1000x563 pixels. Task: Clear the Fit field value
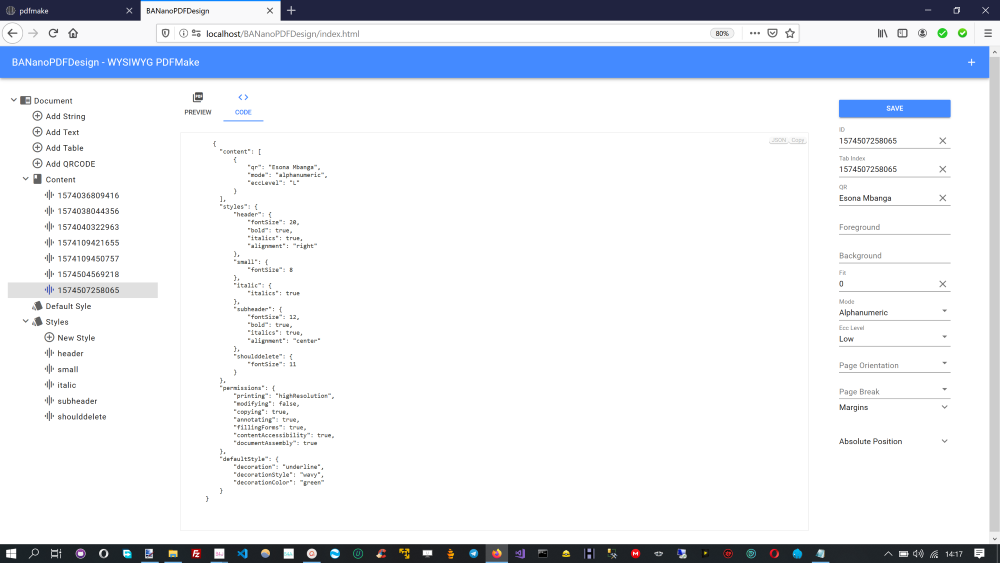[x=943, y=284]
